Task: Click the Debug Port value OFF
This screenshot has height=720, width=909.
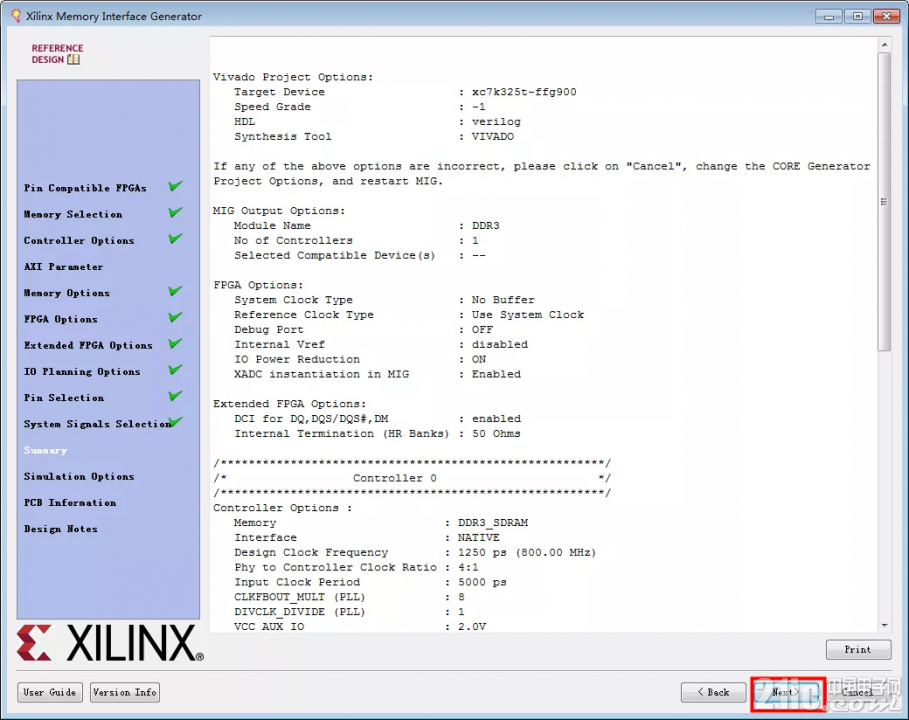Action: click(482, 330)
